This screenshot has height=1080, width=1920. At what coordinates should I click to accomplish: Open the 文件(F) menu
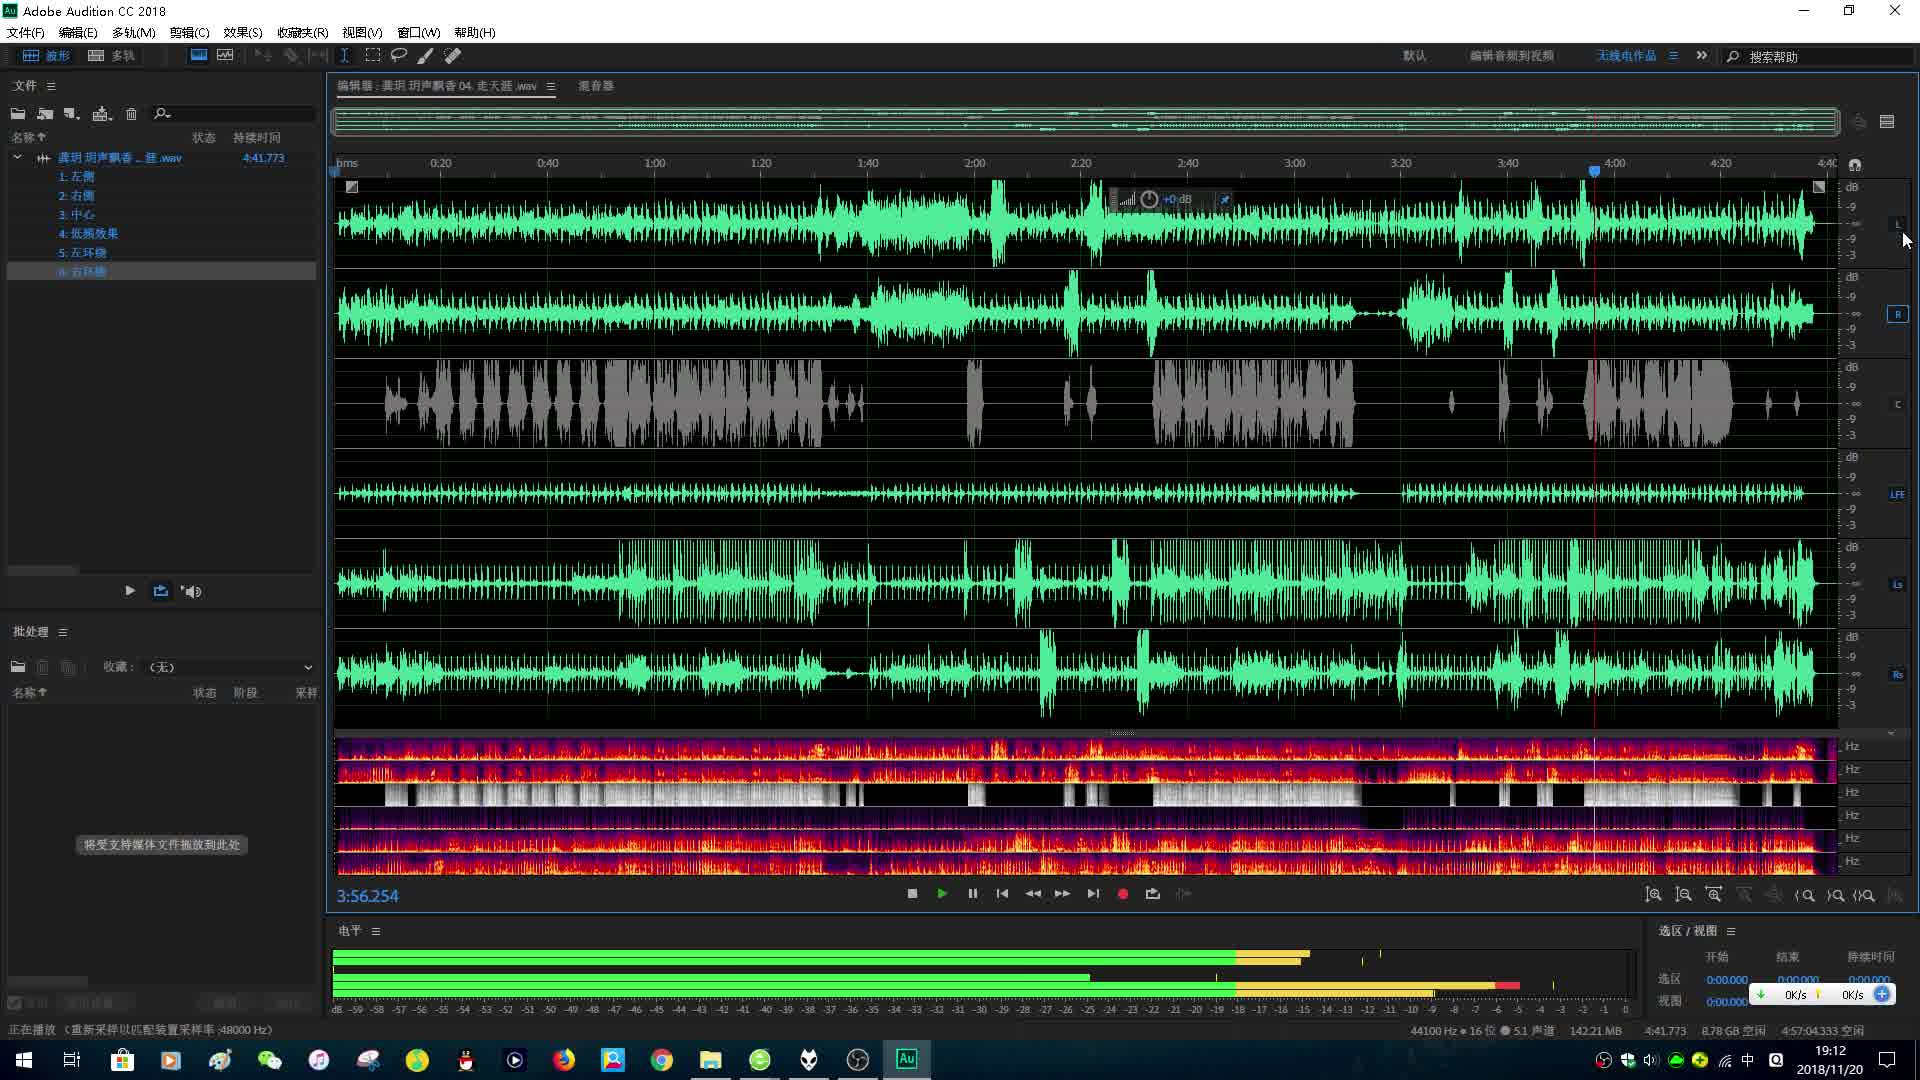26,32
